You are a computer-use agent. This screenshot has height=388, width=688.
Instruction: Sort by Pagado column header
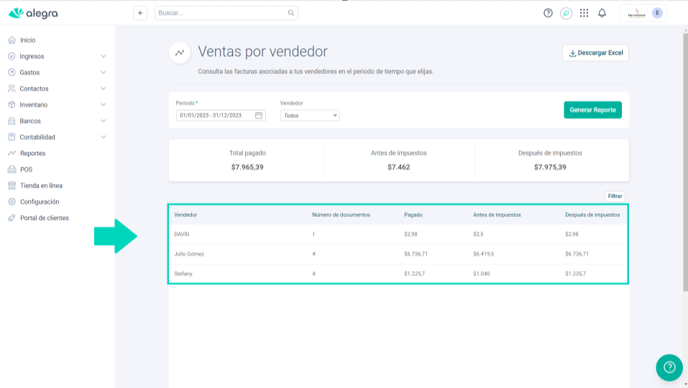pos(413,215)
